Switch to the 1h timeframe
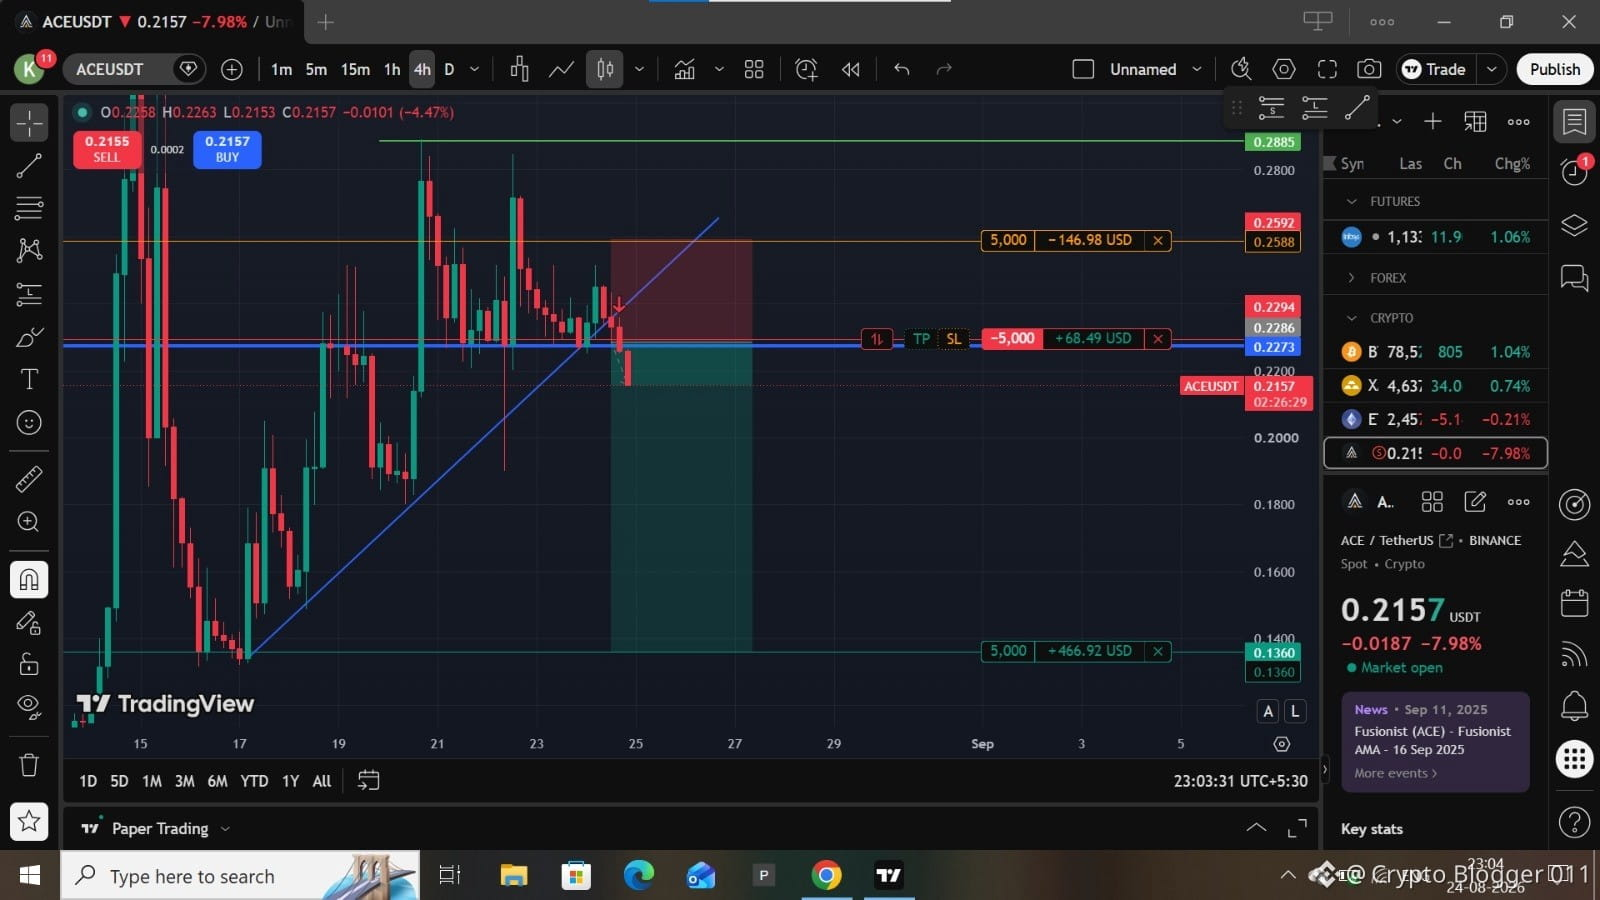1600x900 pixels. tap(392, 69)
